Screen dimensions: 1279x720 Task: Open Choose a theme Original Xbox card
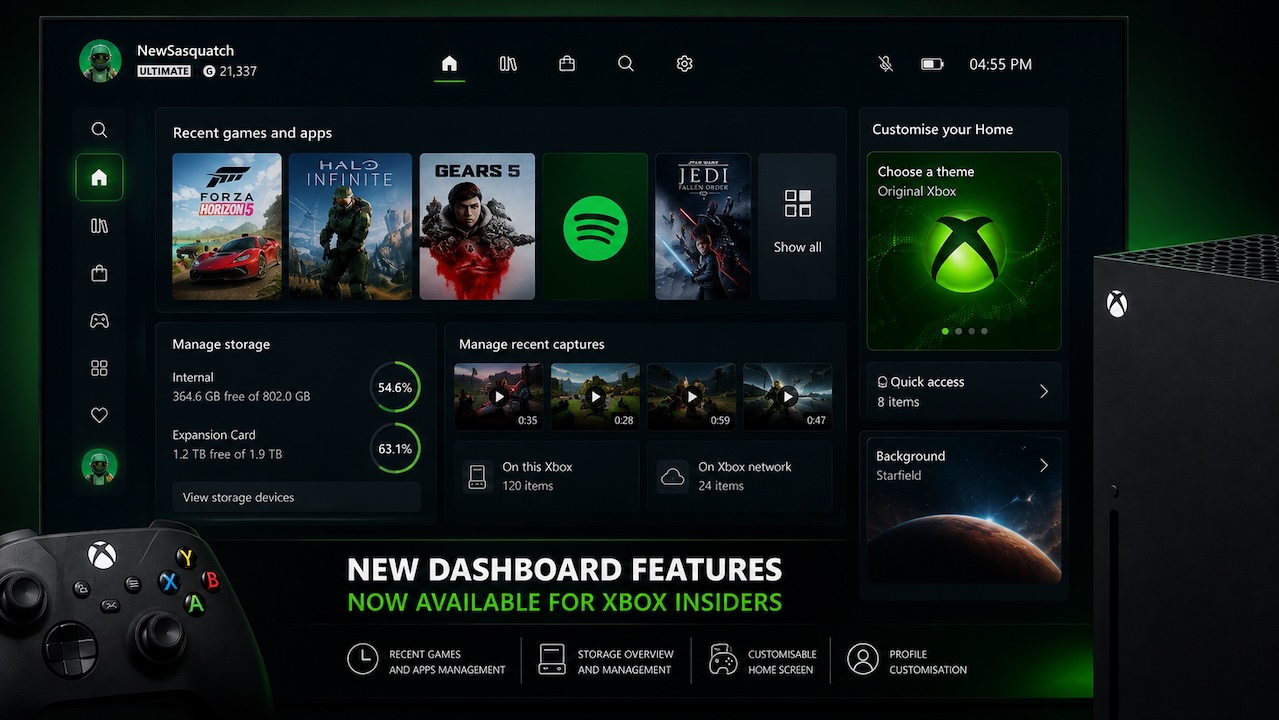(x=963, y=251)
